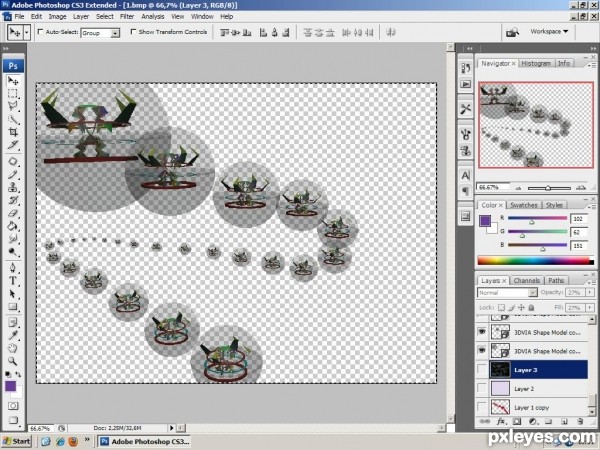
Task: Create new fill or adjustment layer
Action: [x=533, y=421]
